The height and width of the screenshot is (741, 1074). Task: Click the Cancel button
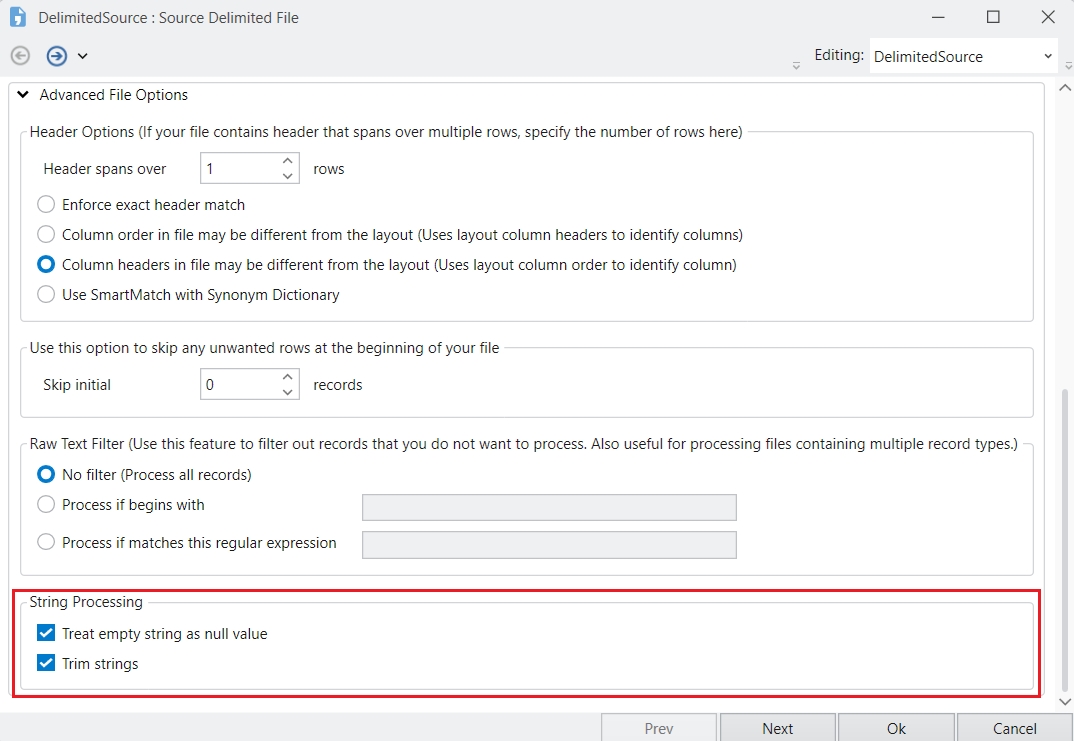1014,728
